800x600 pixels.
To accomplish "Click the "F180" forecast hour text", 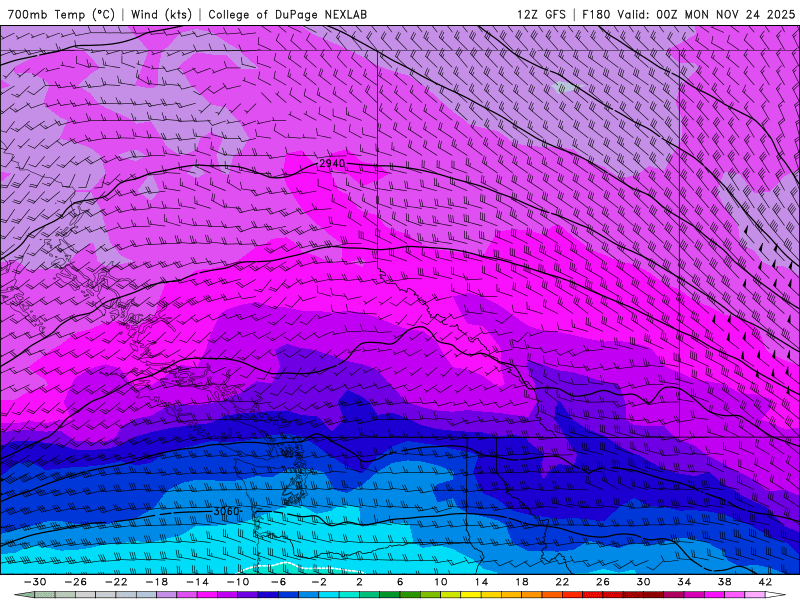I will pyautogui.click(x=596, y=14).
